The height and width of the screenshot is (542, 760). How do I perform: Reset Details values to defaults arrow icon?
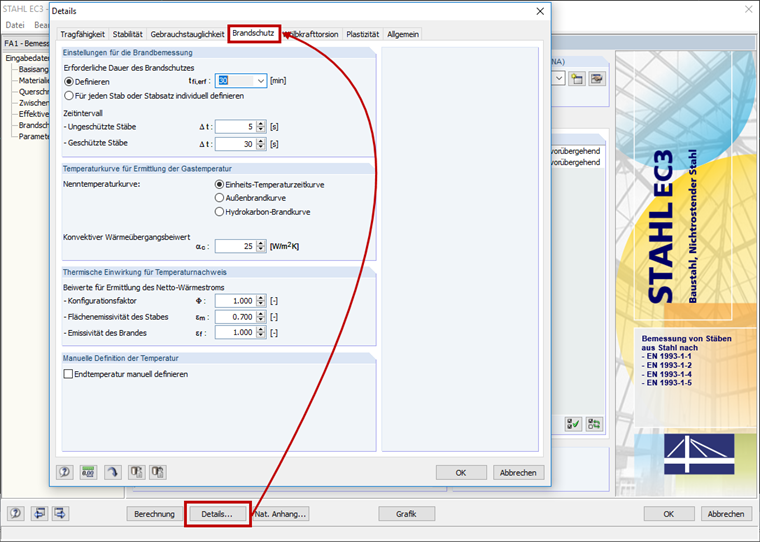point(113,472)
